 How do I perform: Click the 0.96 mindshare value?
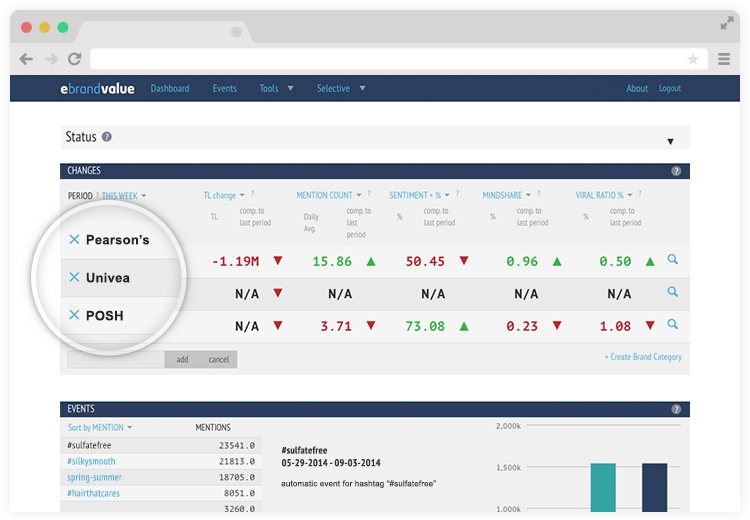point(522,261)
